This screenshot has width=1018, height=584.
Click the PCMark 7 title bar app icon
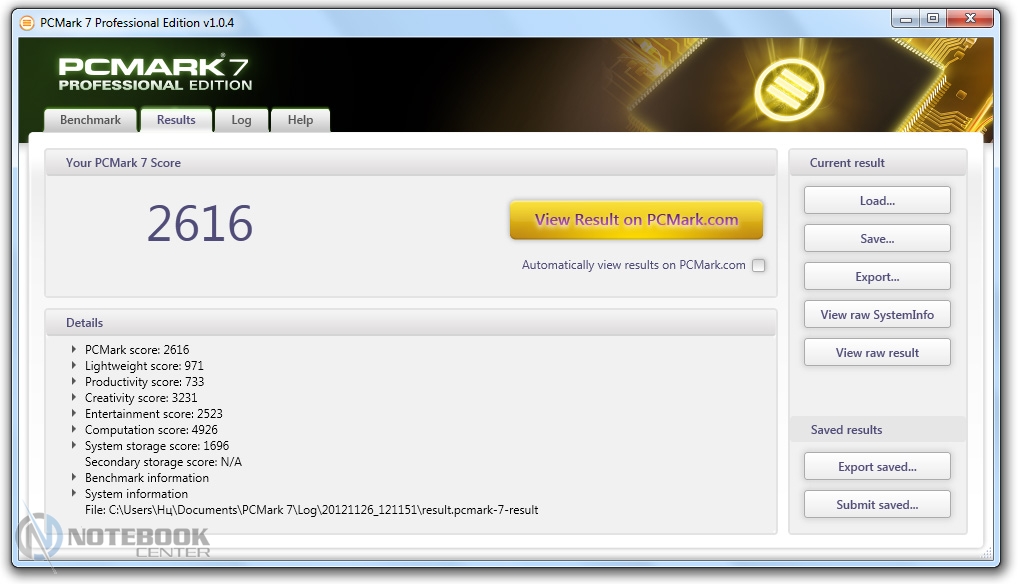click(27, 22)
